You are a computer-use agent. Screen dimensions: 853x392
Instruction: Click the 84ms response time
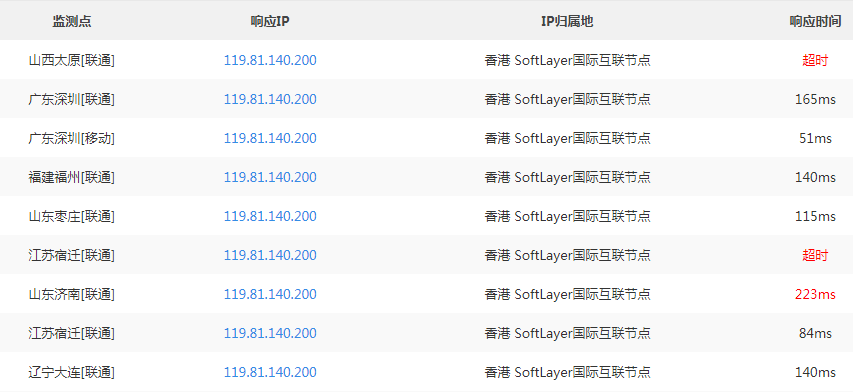[x=815, y=333]
